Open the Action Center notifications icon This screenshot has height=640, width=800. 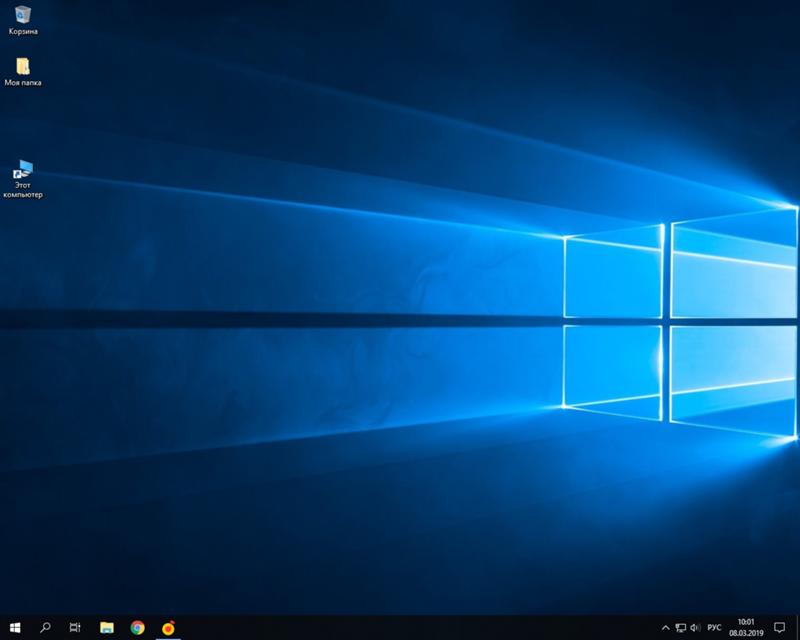click(780, 628)
